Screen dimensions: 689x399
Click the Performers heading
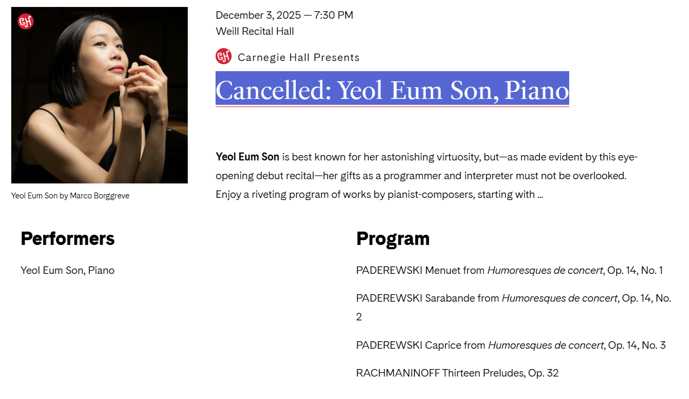68,239
